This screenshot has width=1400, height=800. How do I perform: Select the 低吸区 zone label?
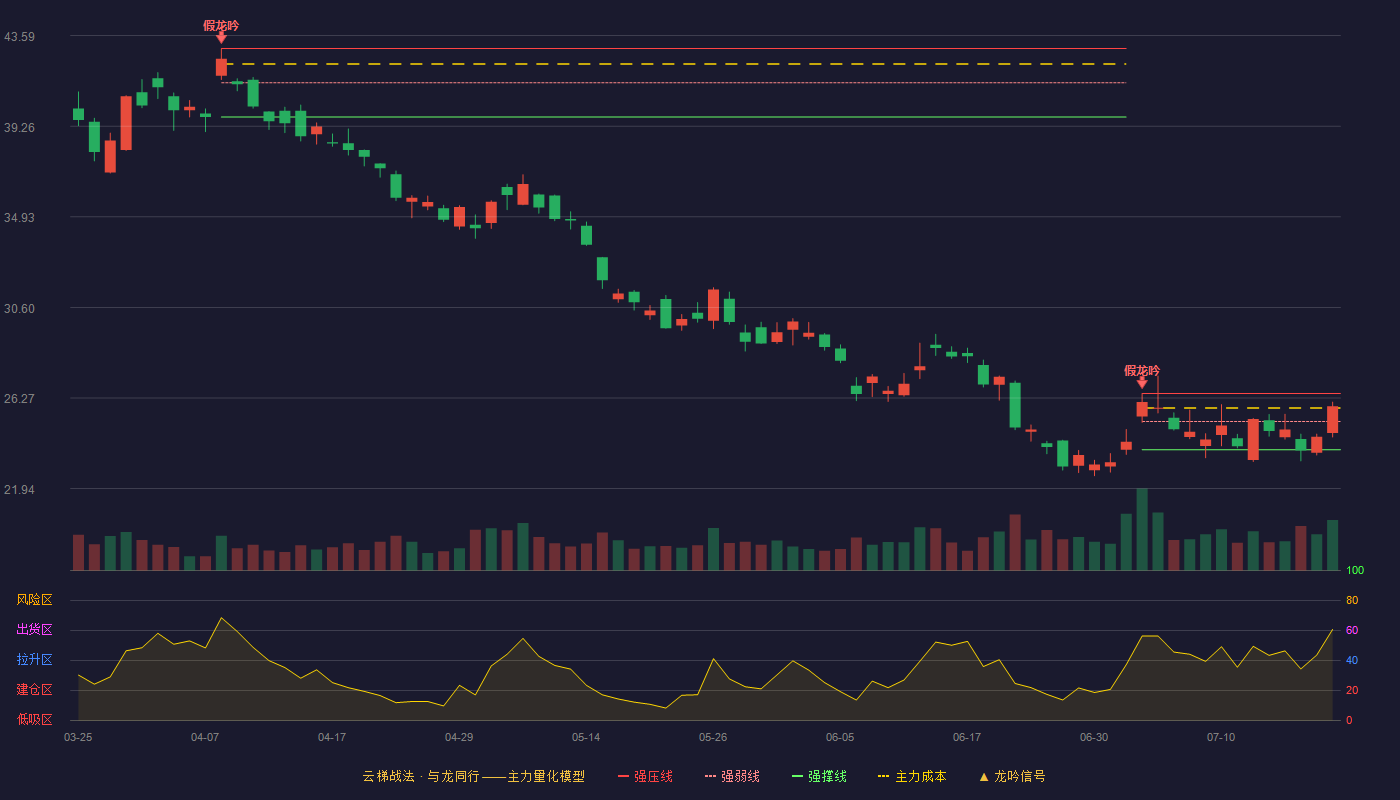coord(34,720)
